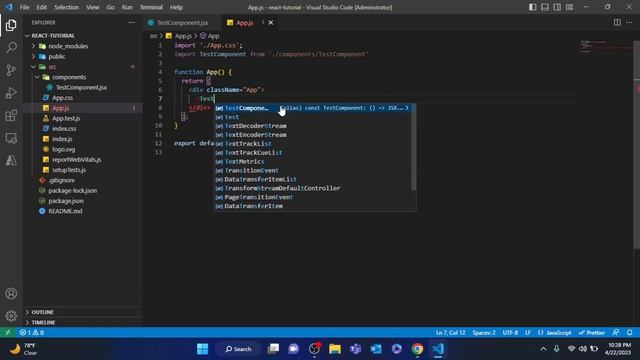Click the remote window indicator in status bar
Screen dimensions: 640x360
pyautogui.click(x=8, y=332)
